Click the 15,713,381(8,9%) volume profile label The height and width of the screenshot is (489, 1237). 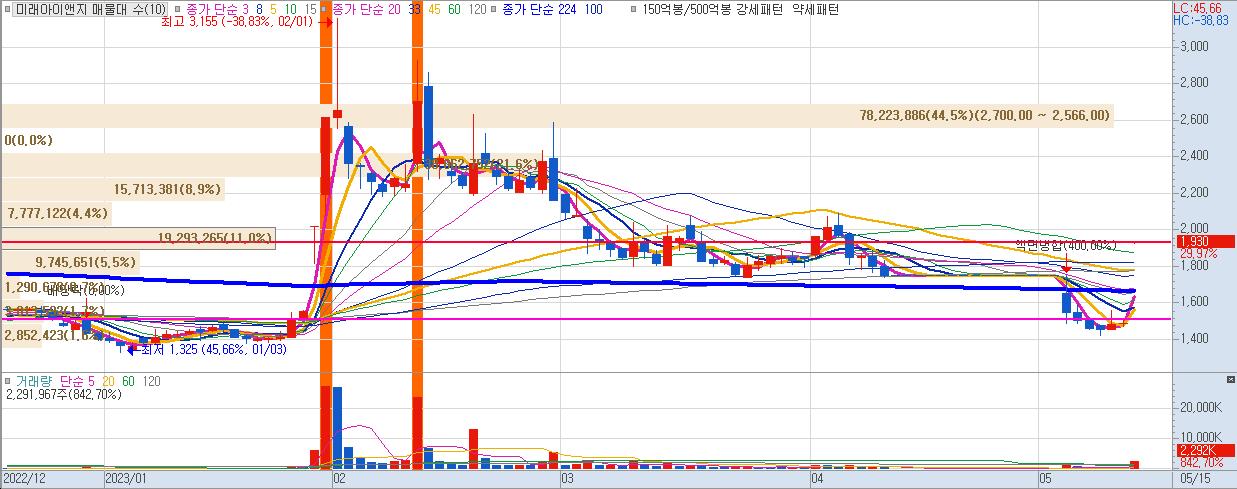167,188
